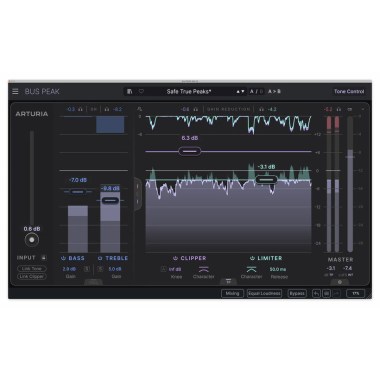This screenshot has width=380, height=380.
Task: Copy A to B settings
Action: coord(274,91)
